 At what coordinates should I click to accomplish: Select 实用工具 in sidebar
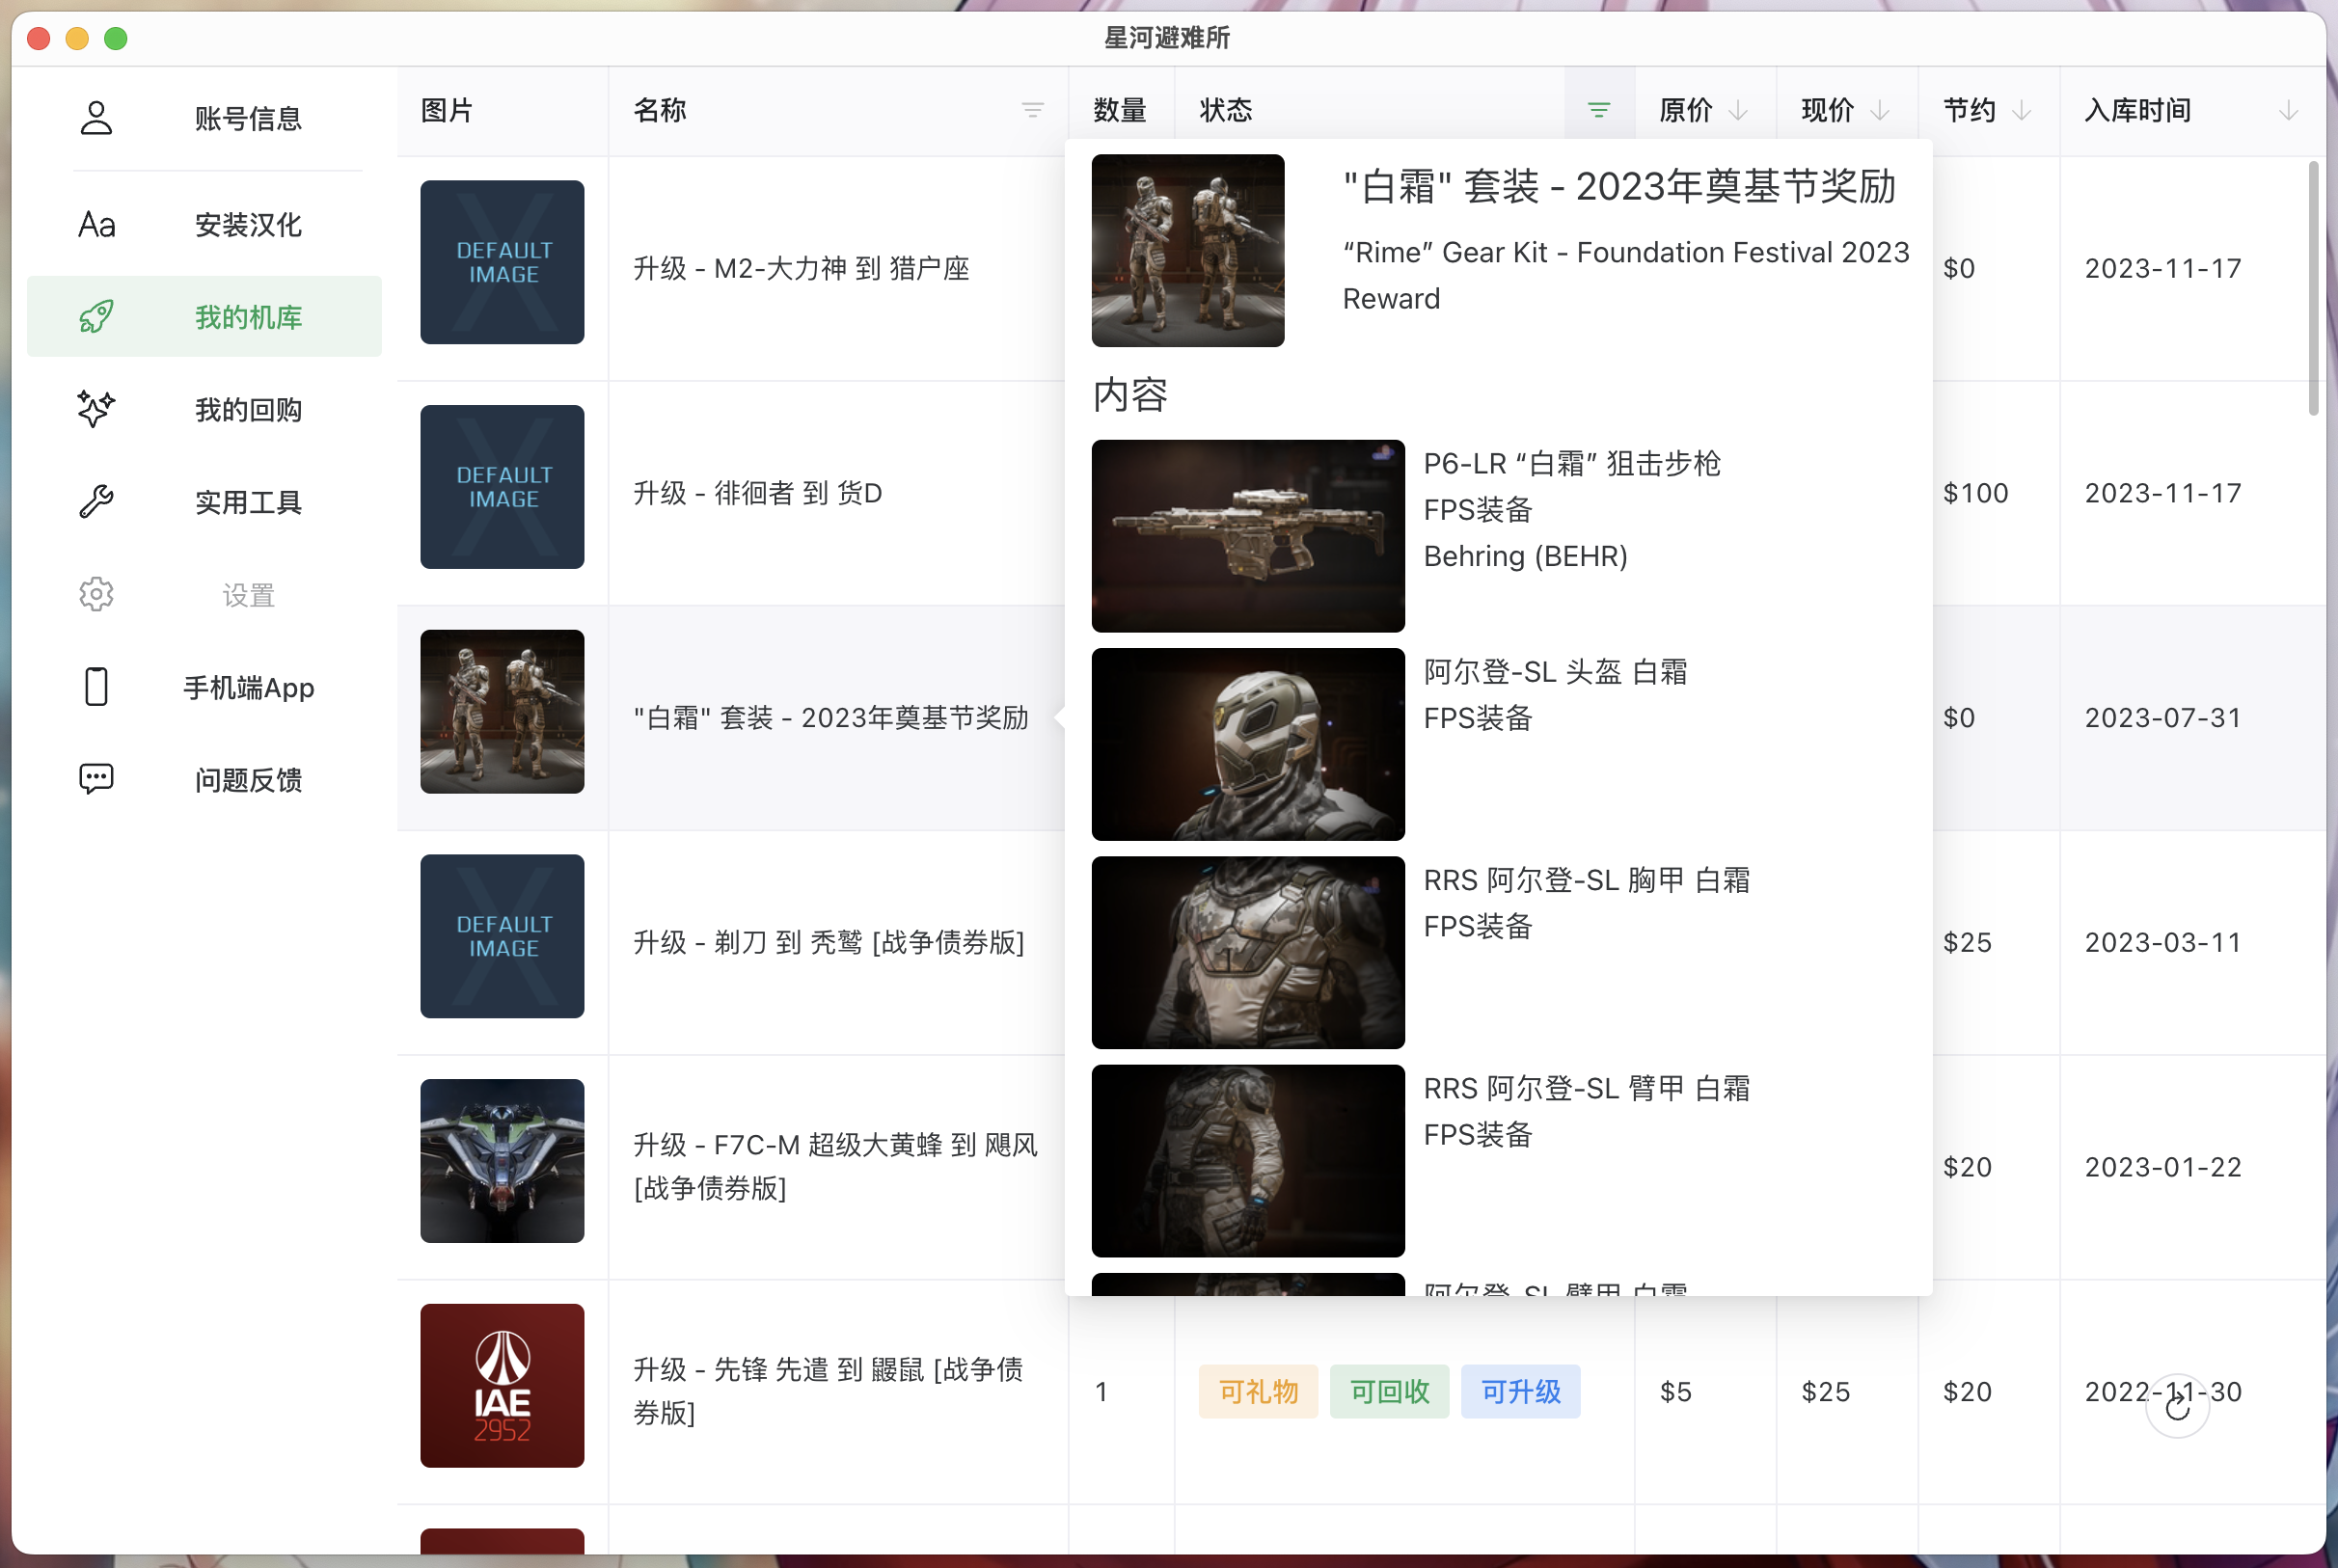pos(205,502)
